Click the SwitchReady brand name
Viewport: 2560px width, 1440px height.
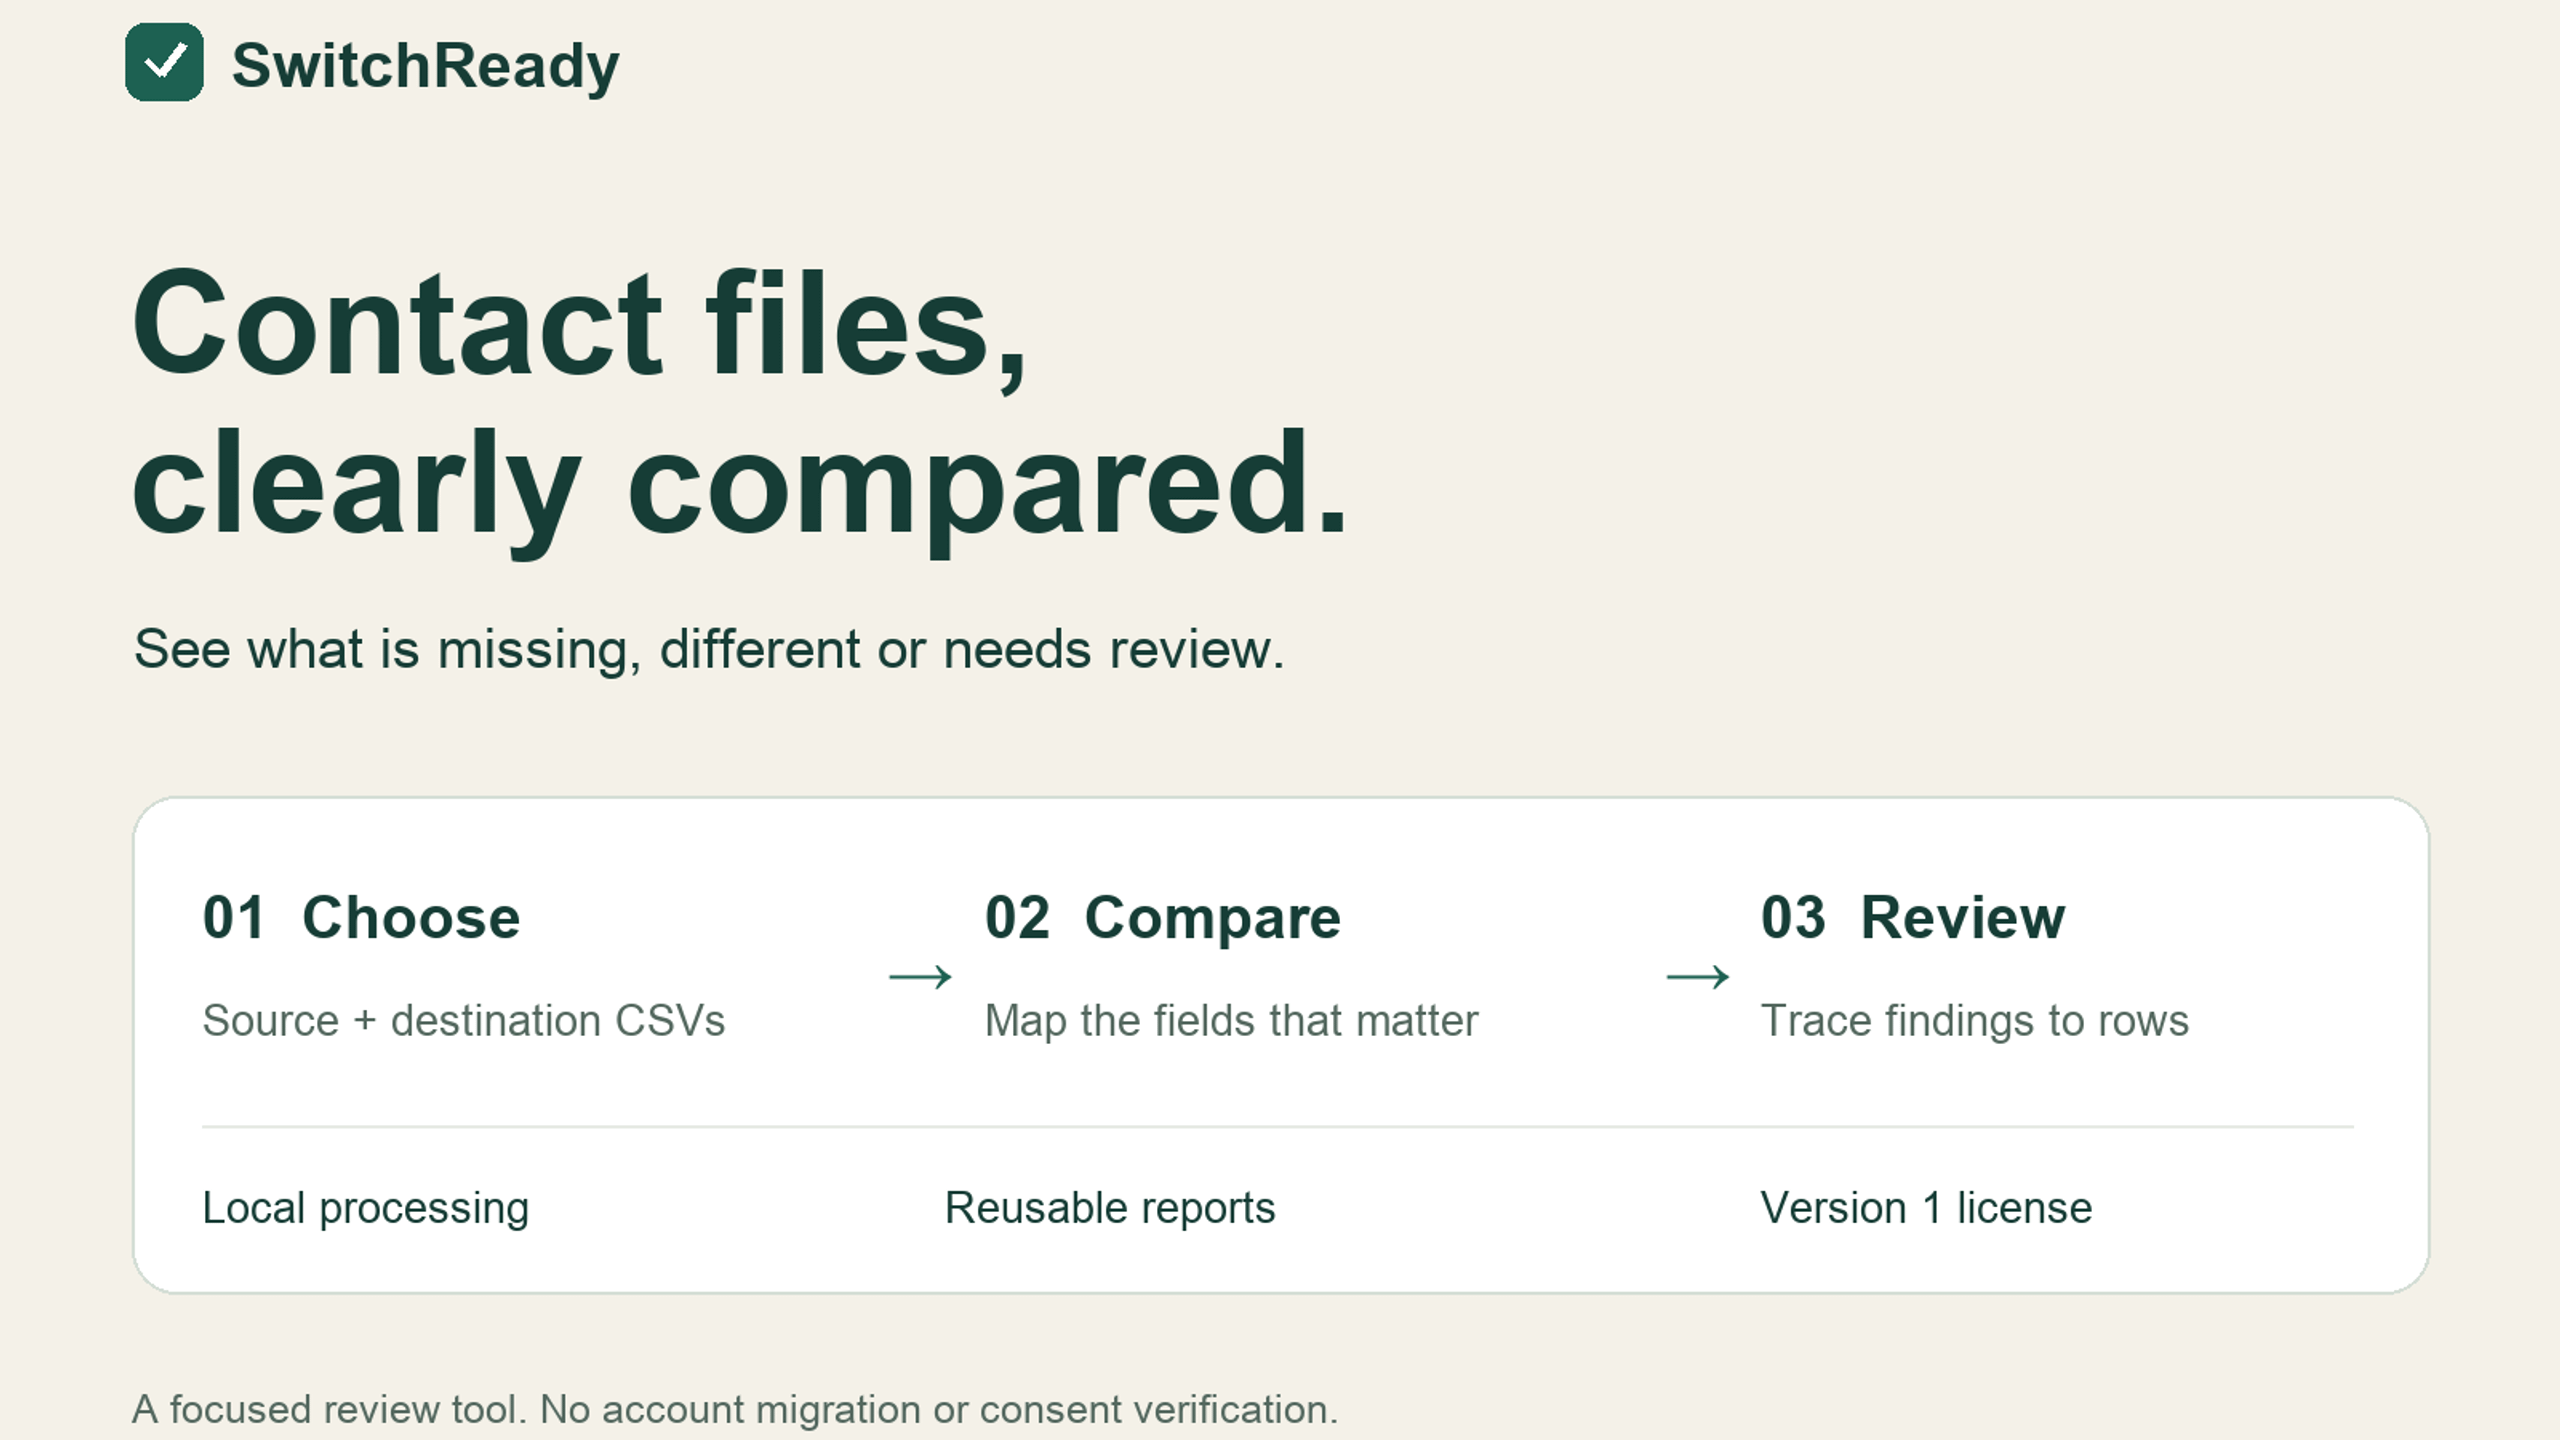tap(425, 66)
